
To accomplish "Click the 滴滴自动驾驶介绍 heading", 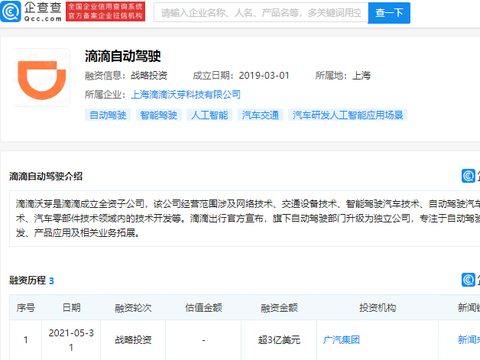I will [46, 176].
